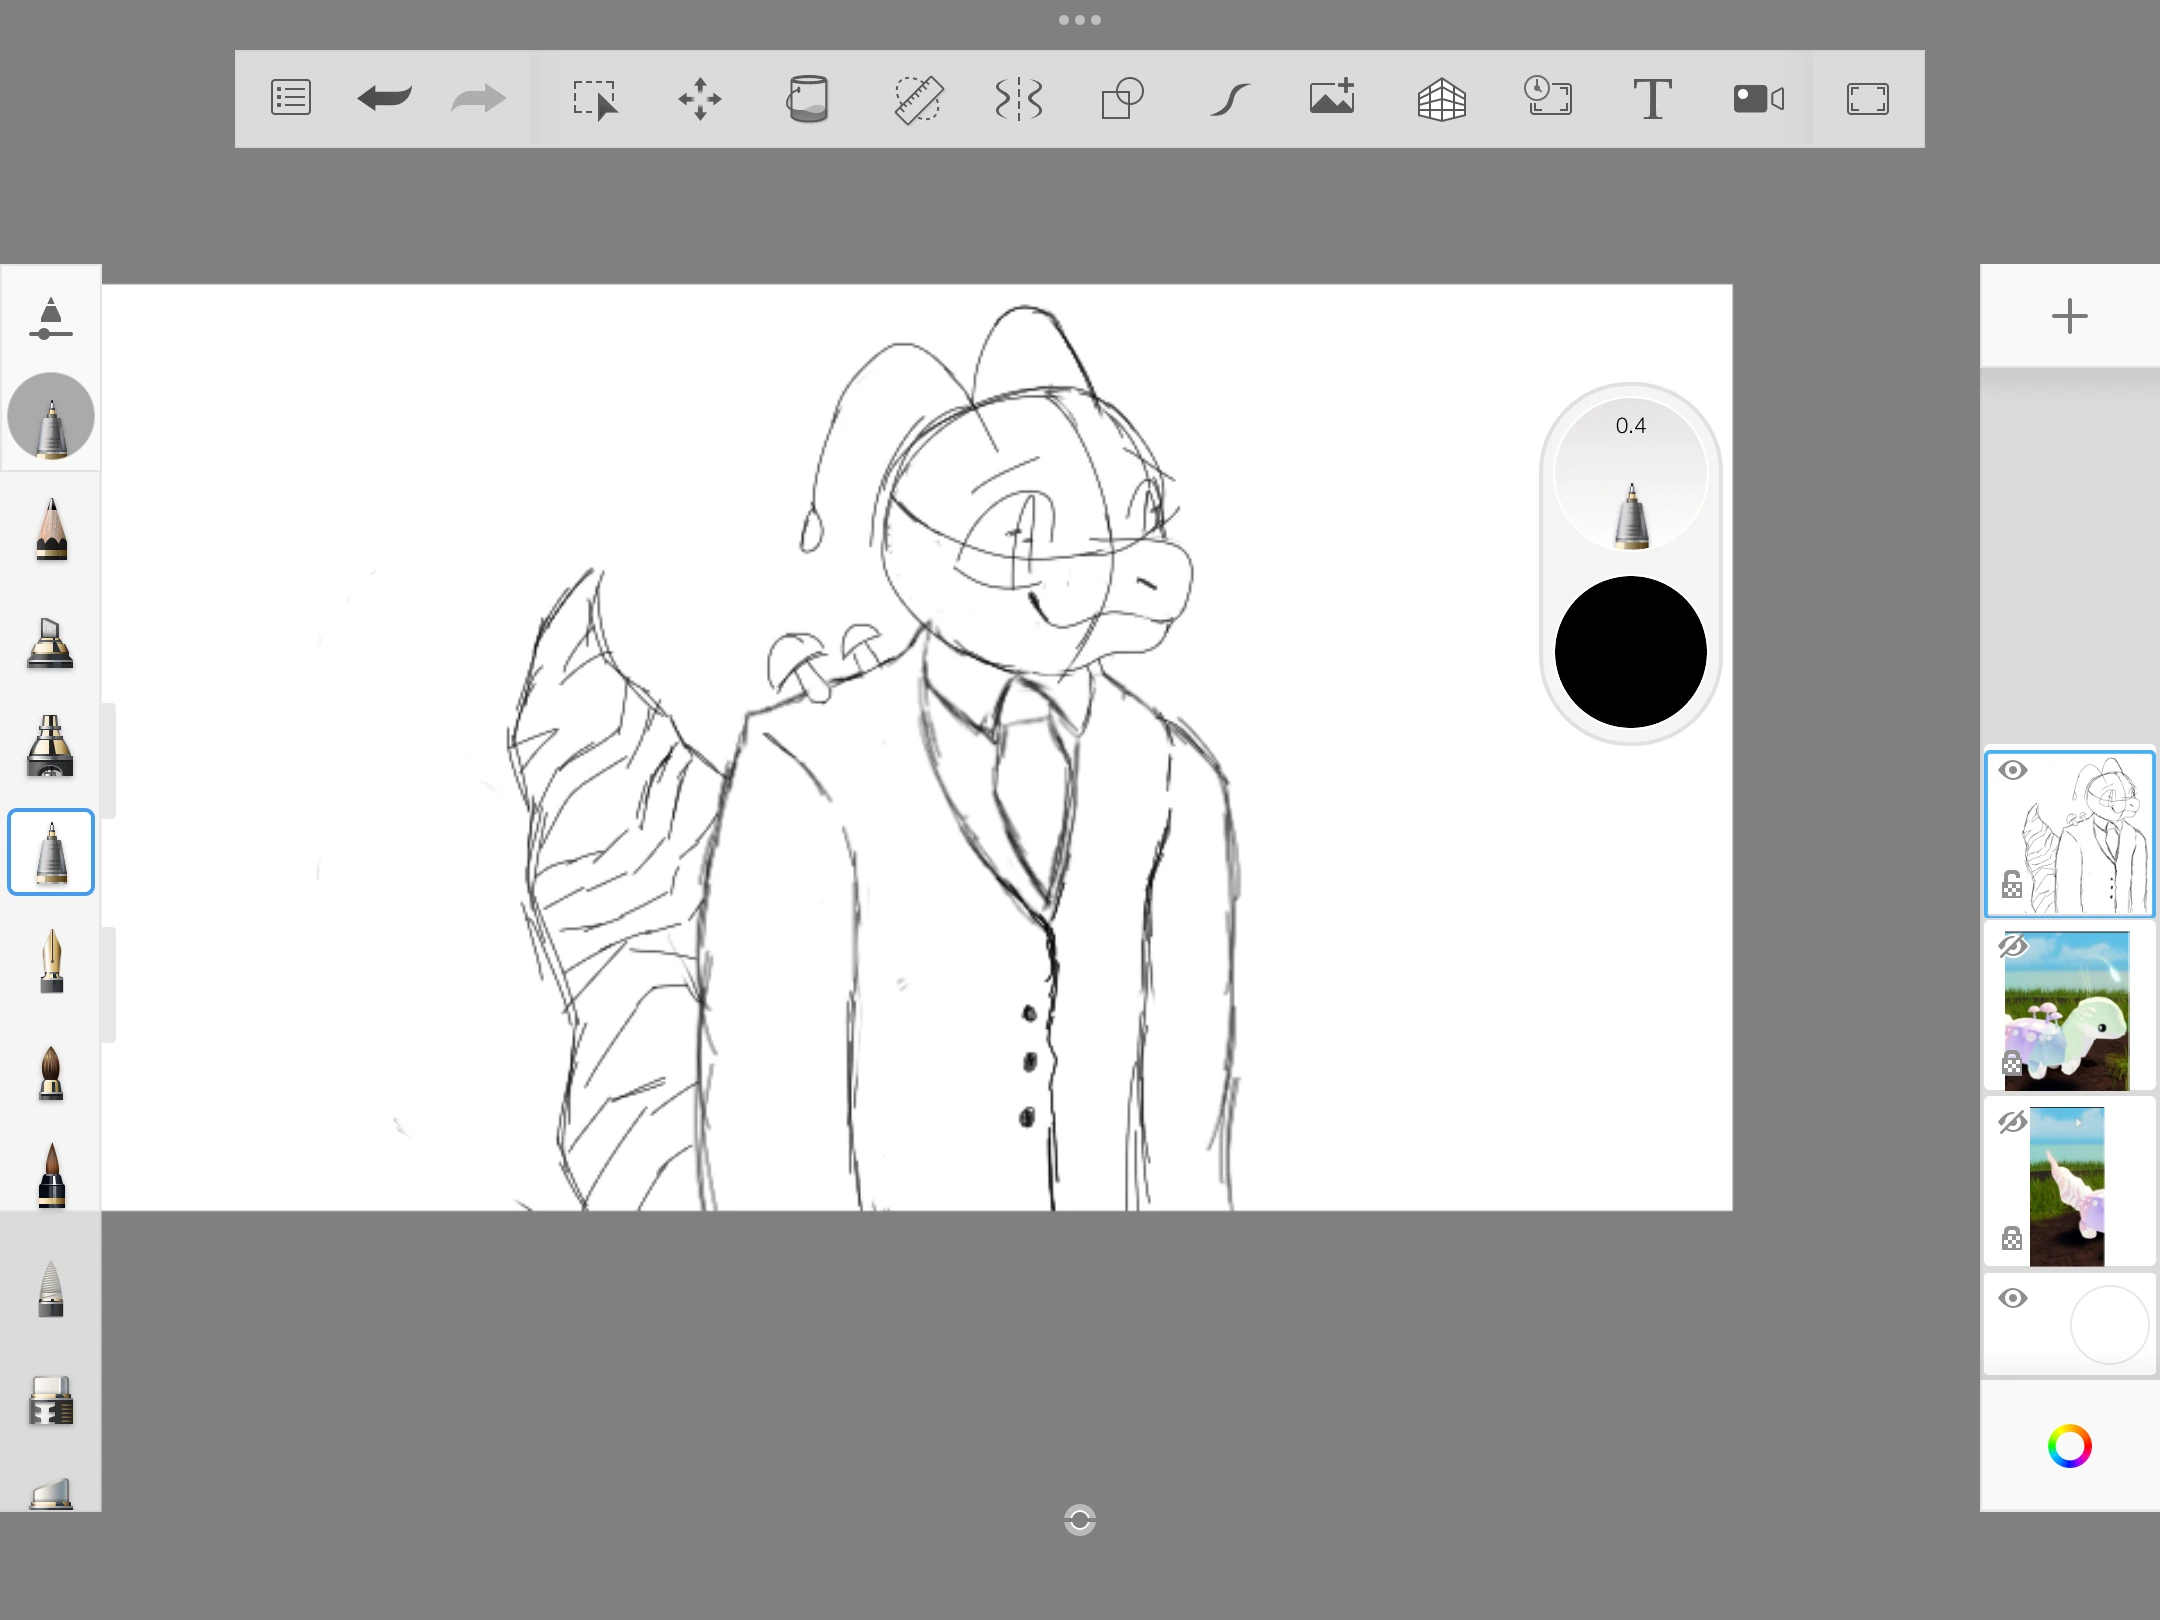Image resolution: width=2160 pixels, height=1620 pixels.
Task: Toggle transparency lock on the sketch layer
Action: coord(2011,884)
